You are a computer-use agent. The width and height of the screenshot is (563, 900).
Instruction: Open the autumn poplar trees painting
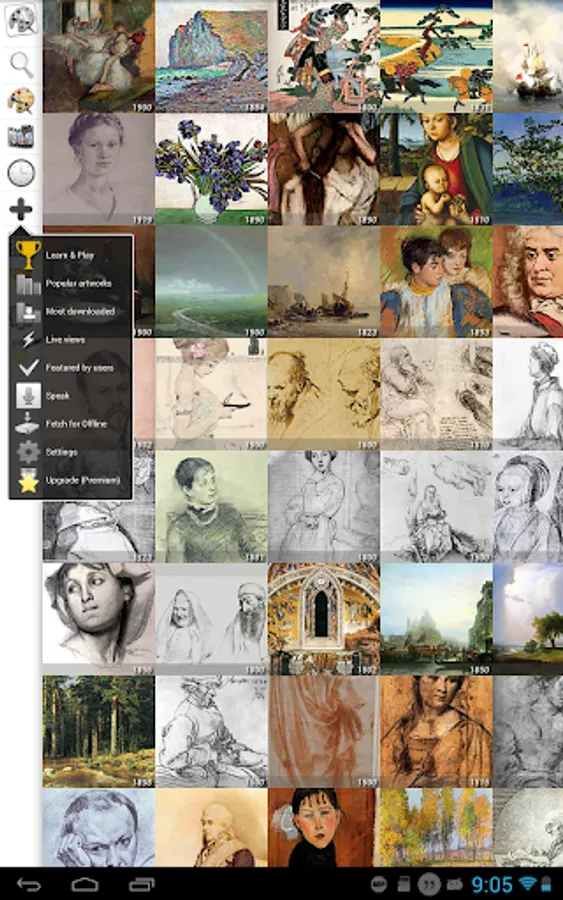pos(436,827)
